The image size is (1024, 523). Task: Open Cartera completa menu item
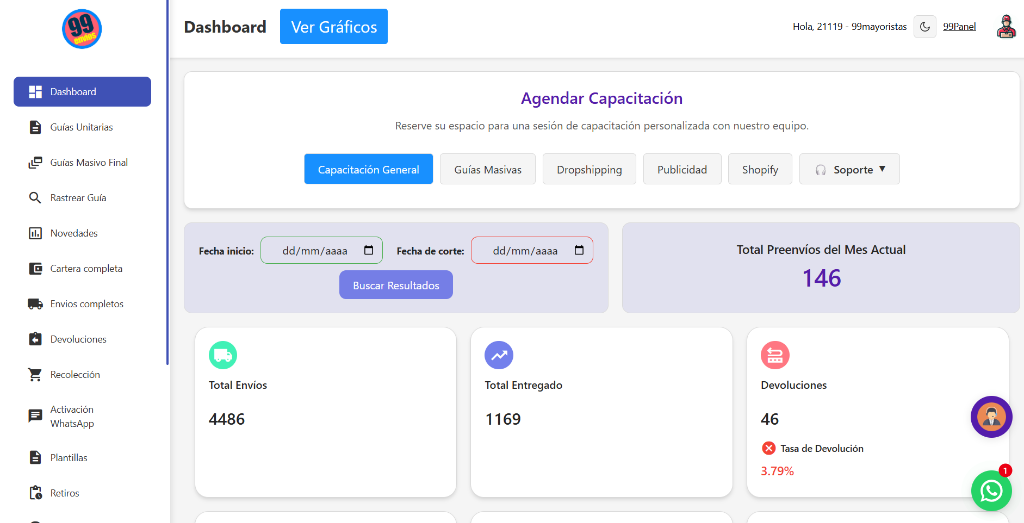[86, 269]
